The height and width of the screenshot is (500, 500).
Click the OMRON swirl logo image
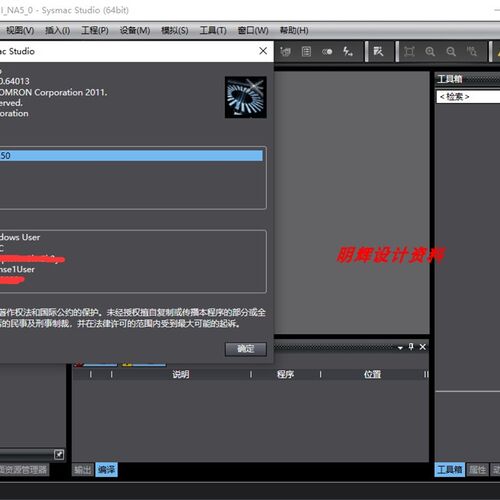click(x=246, y=97)
